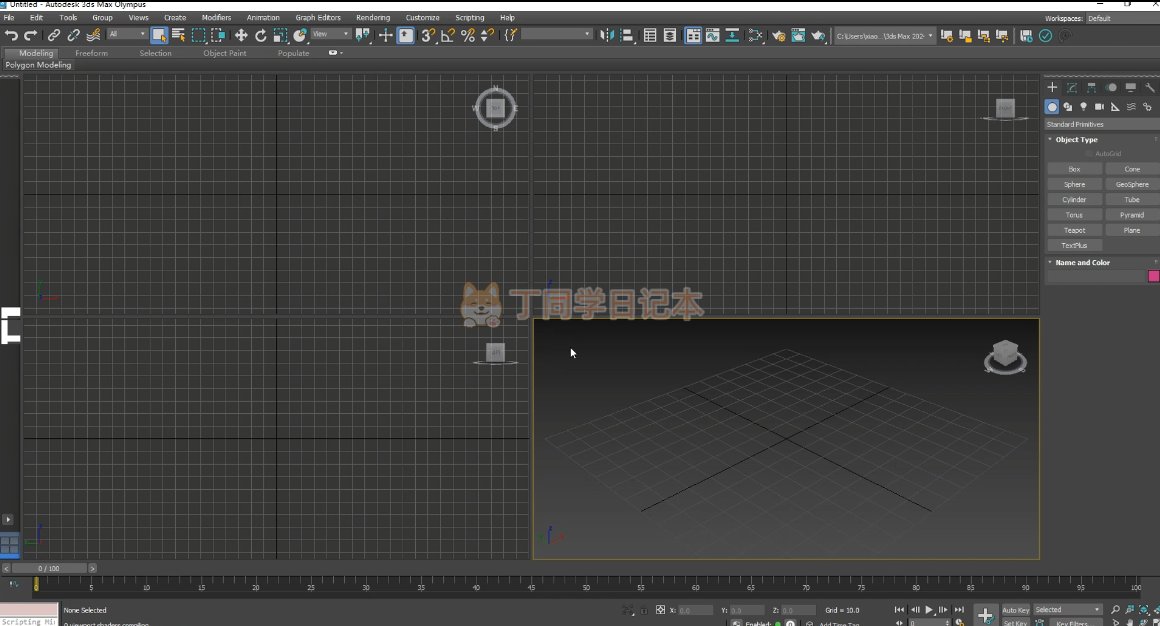Switch to the Freeform ribbon tab
This screenshot has width=1160, height=626.
point(91,53)
